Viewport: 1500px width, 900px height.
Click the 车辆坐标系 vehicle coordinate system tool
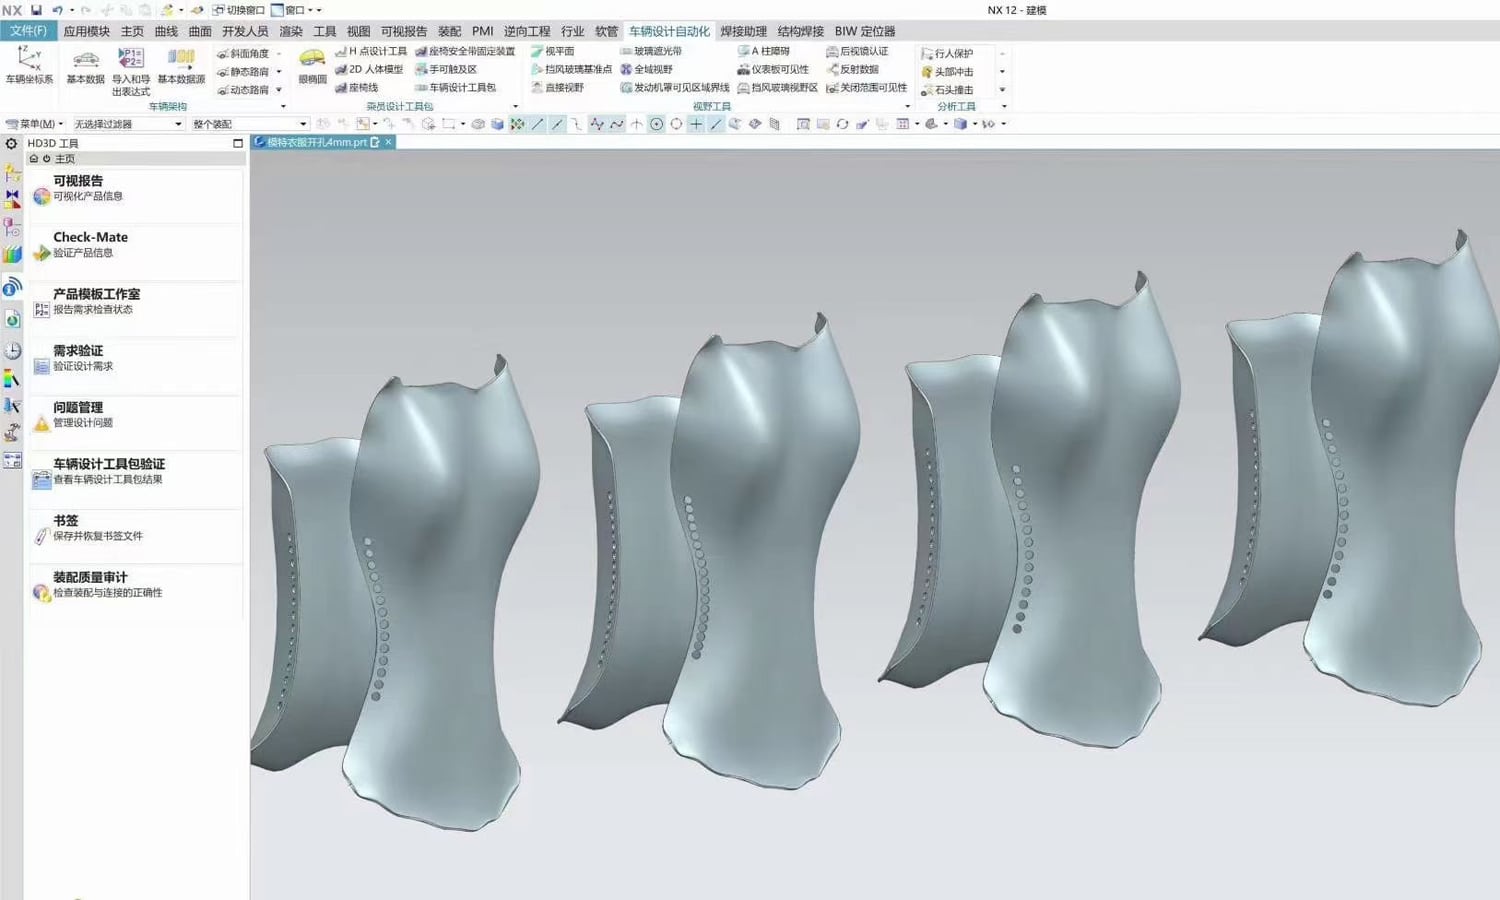29,65
